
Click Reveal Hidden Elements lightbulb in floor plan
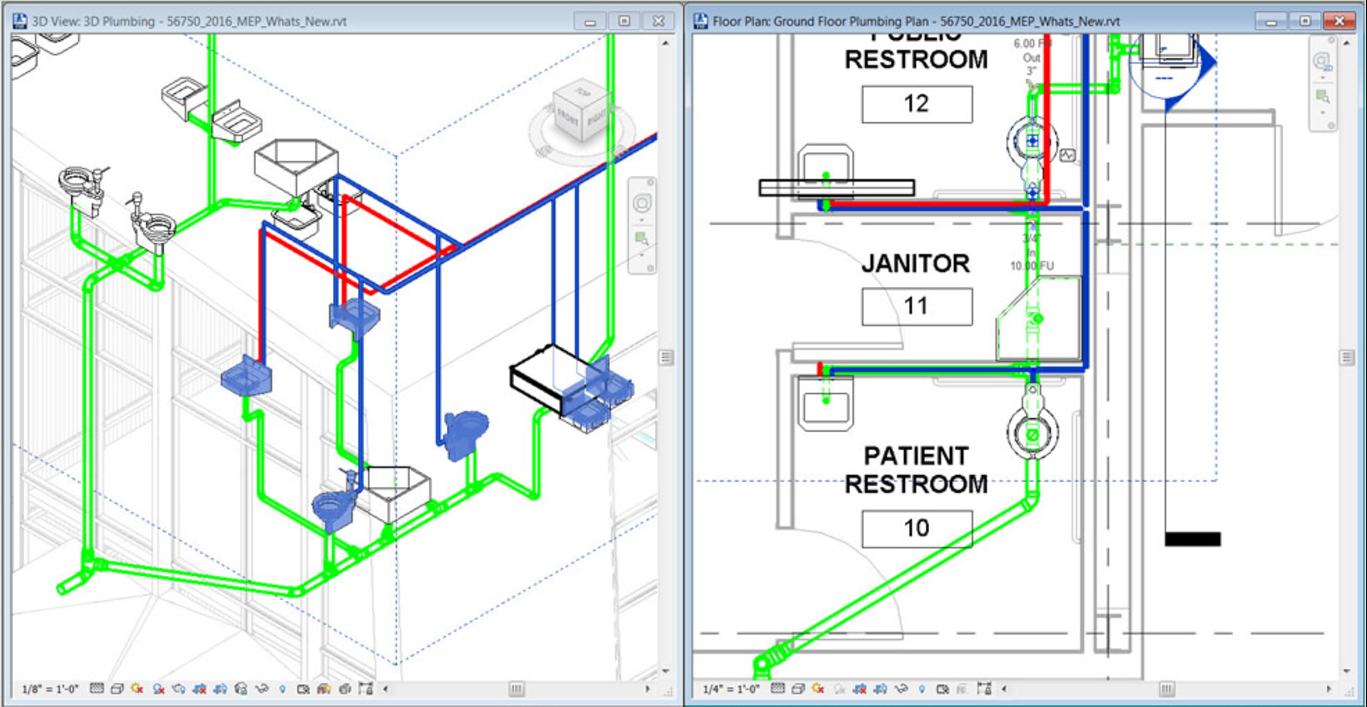click(x=922, y=688)
